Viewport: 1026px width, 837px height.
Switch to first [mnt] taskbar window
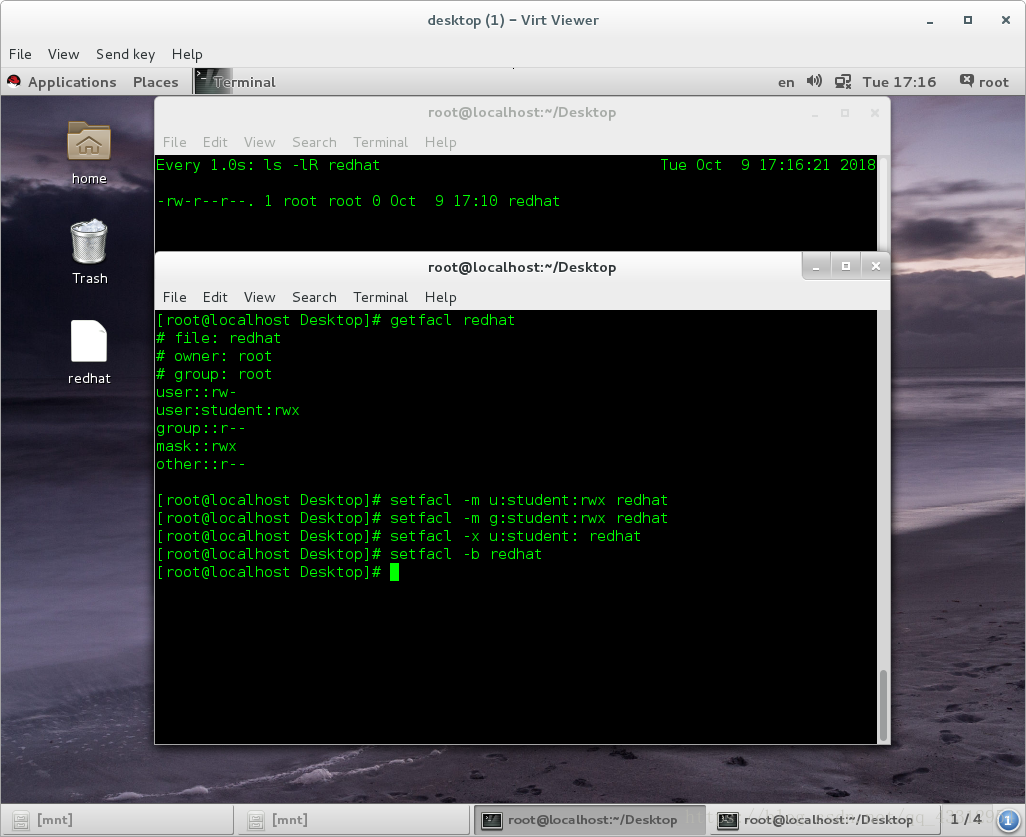[118, 819]
